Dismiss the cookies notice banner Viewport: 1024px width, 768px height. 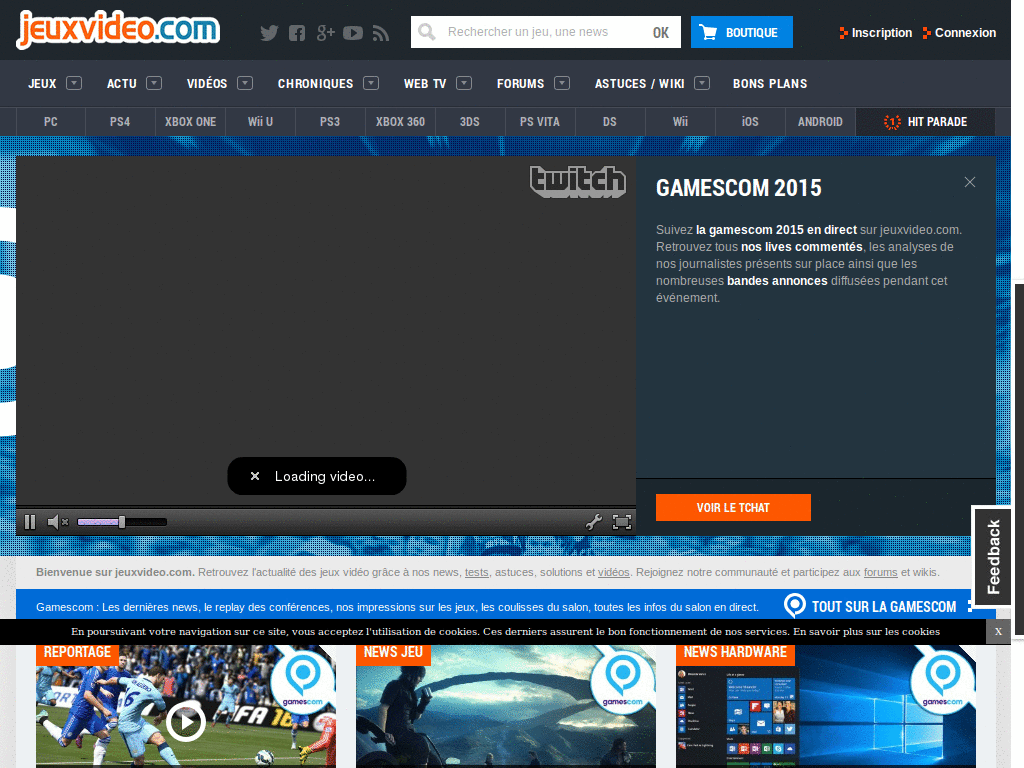pyautogui.click(x=998, y=632)
